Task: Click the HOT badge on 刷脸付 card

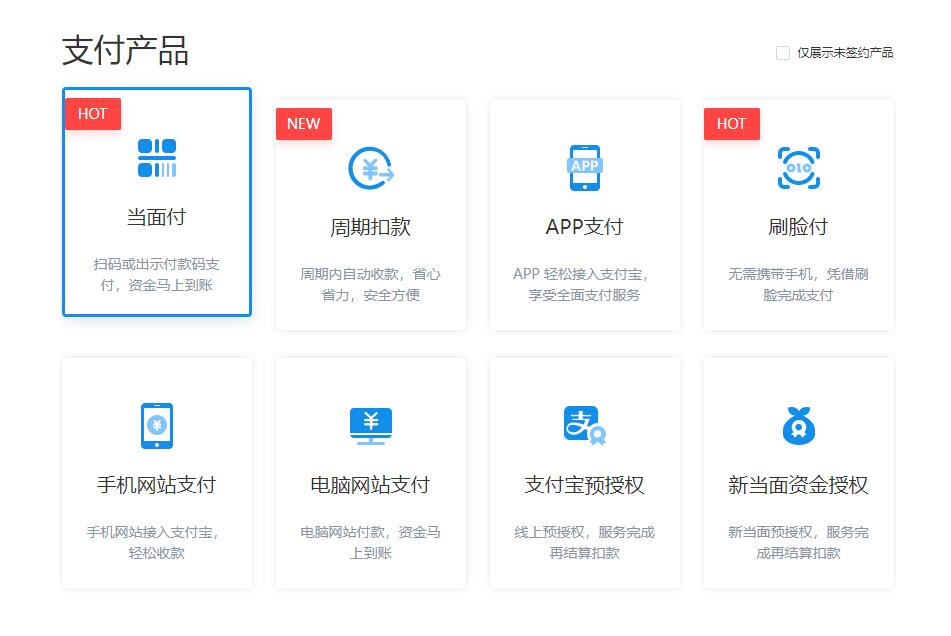Action: point(731,124)
